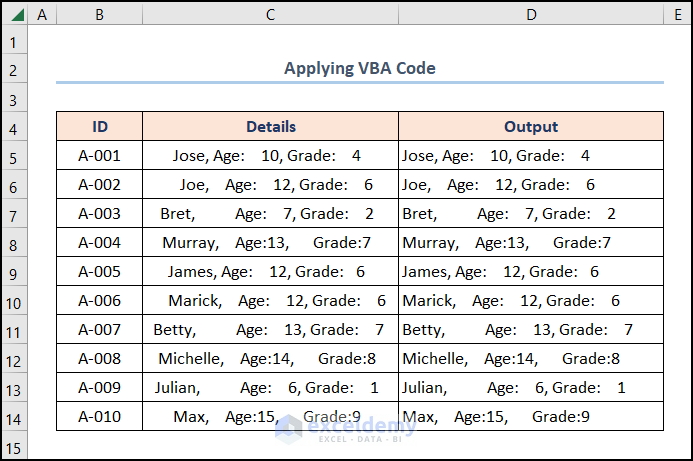Screen dimensions: 693x461
Task: Select column C header
Action: (x=270, y=14)
